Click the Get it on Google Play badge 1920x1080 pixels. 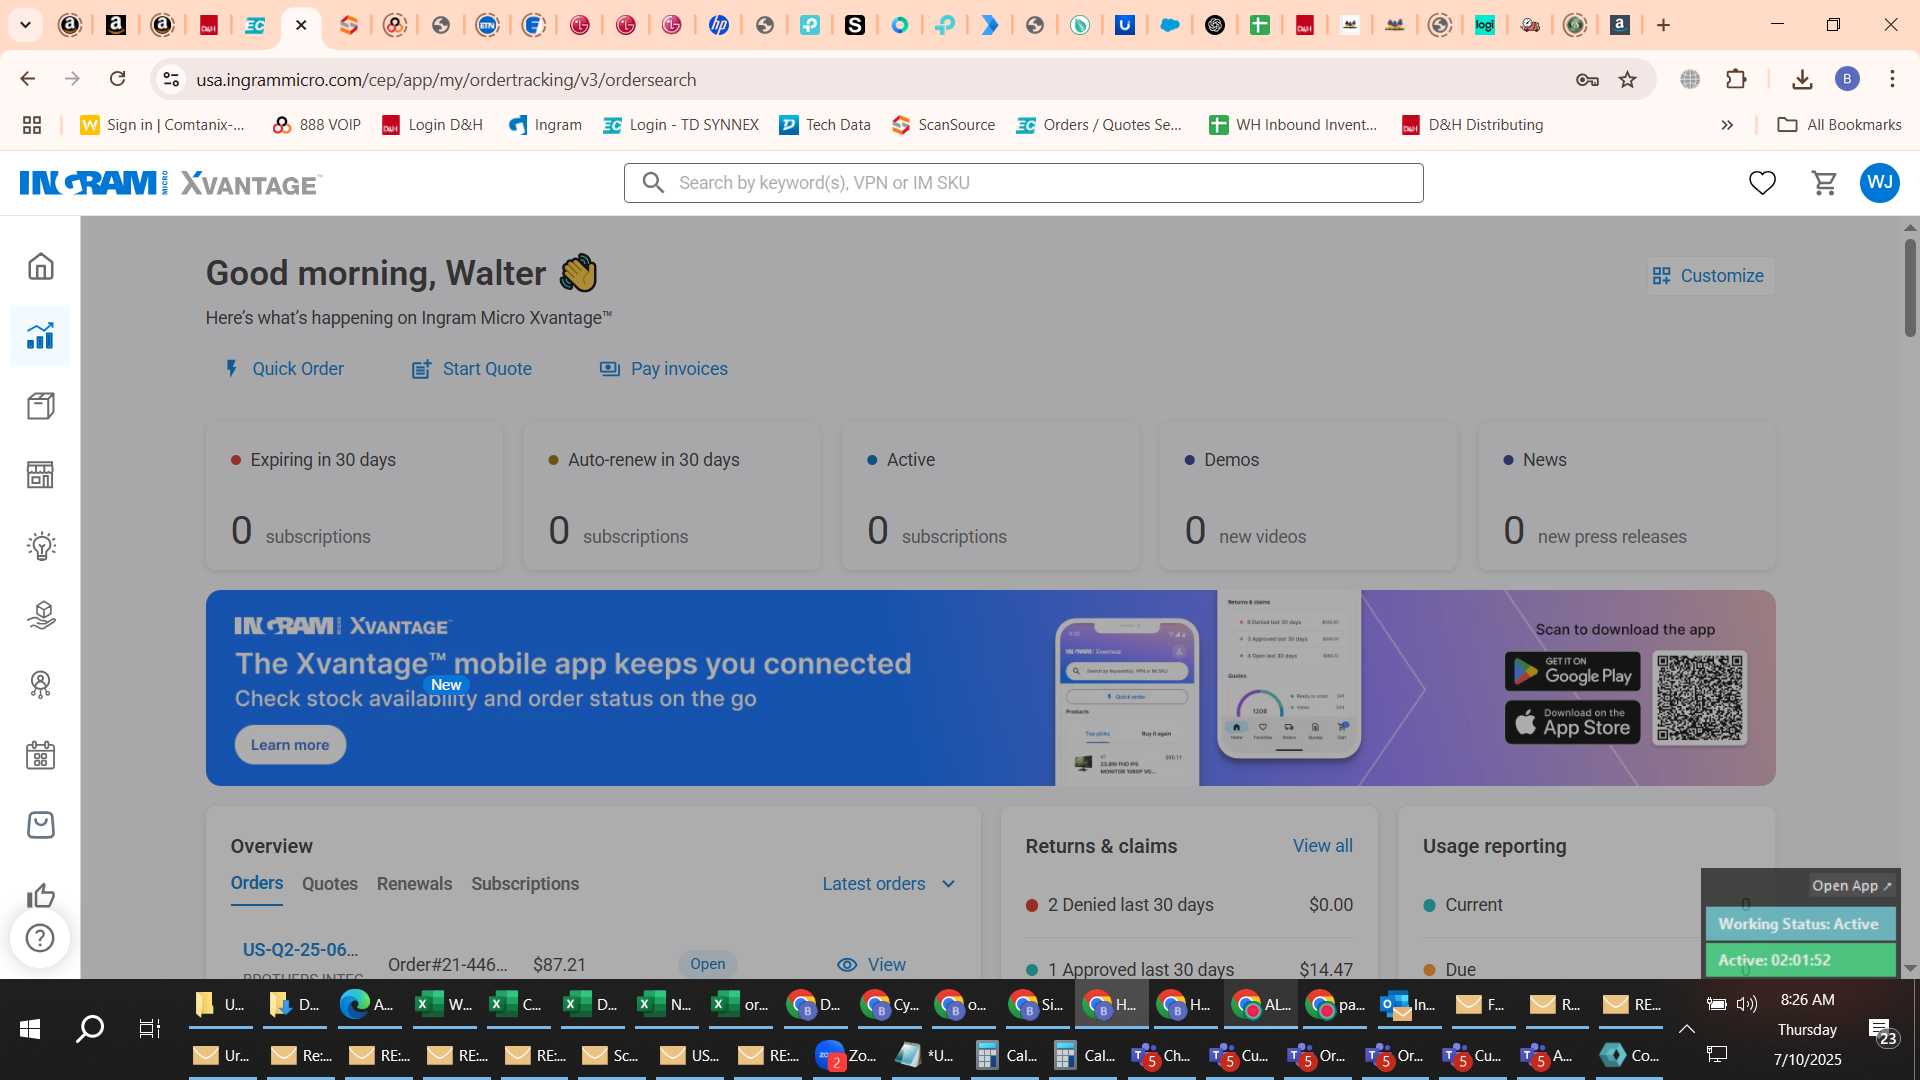1572,671
